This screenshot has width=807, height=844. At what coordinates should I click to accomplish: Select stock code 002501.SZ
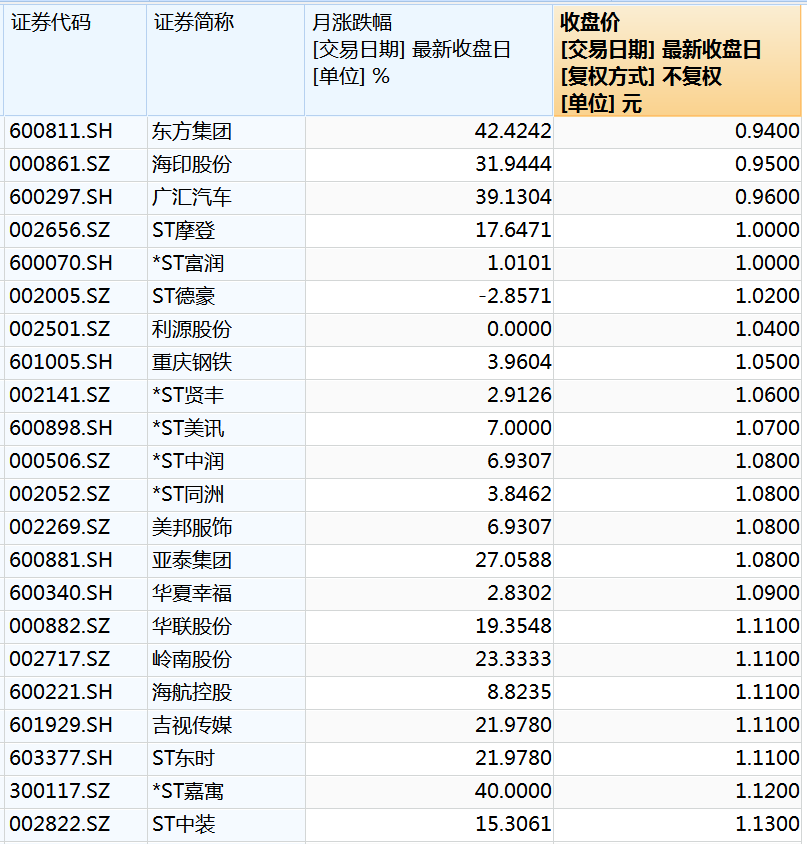[x=75, y=329]
